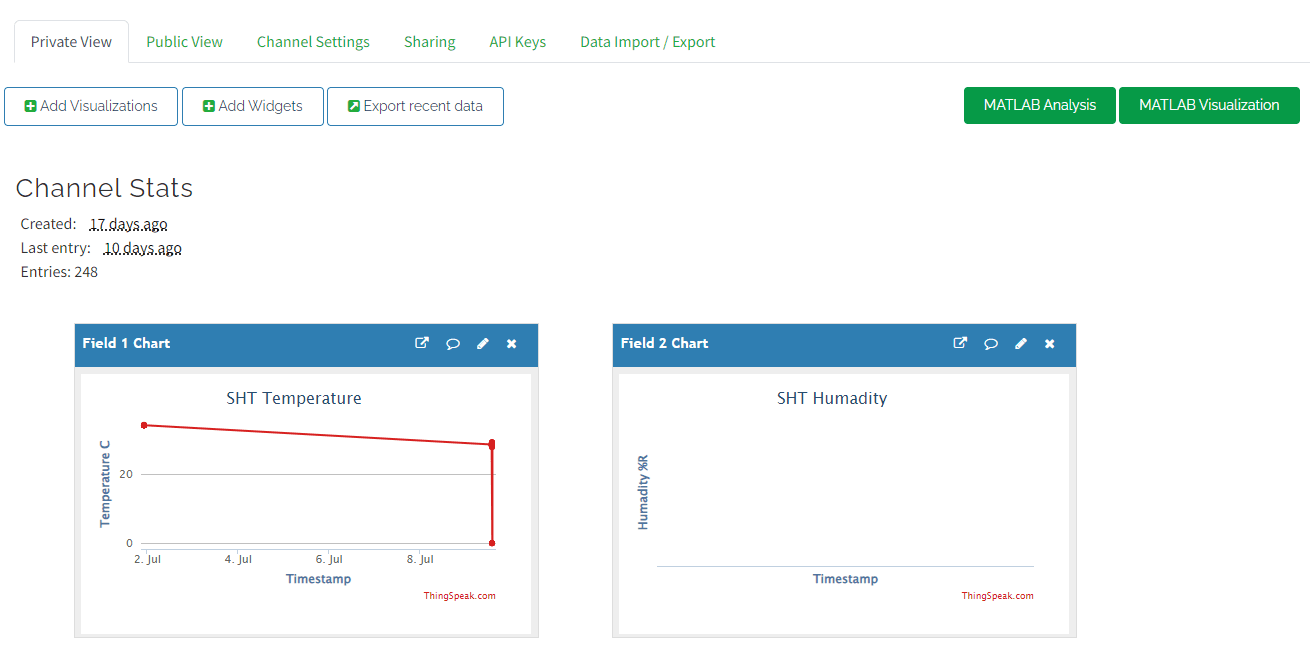The image size is (1312, 652).
Task: Click the Add Visualizations button
Action: [91, 106]
